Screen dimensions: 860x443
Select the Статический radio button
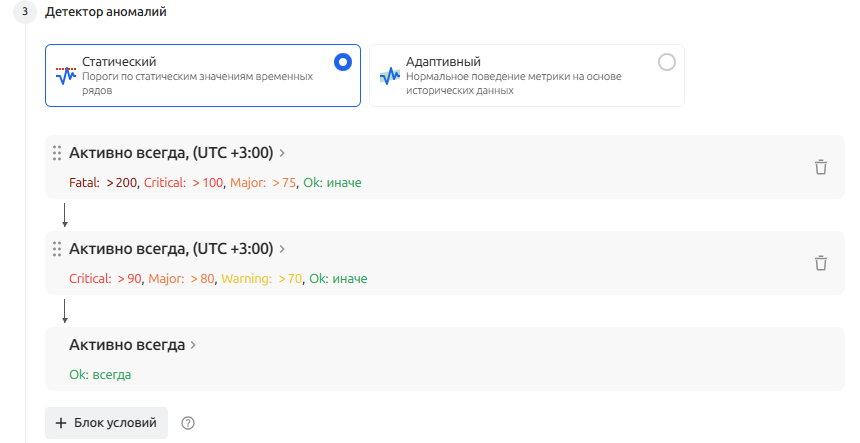coord(343,62)
